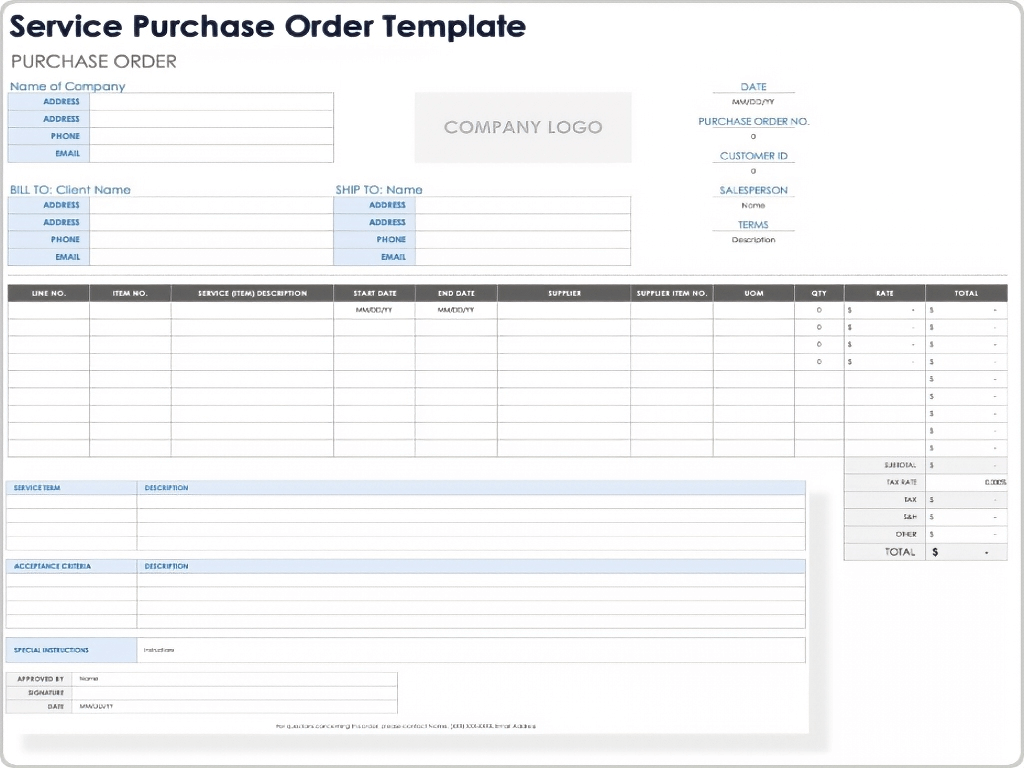
Task: Click the Tax Rate percentage cell
Action: point(966,482)
